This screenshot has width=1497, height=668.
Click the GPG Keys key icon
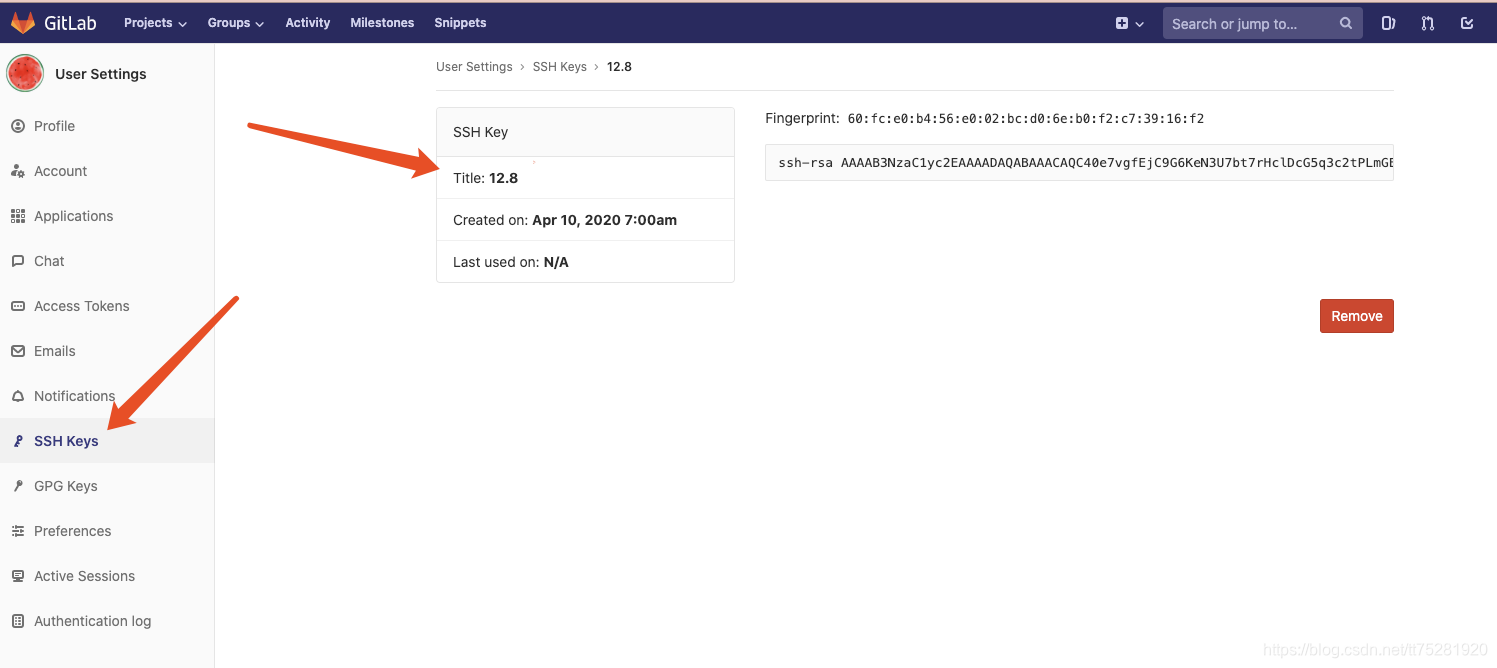pos(17,486)
